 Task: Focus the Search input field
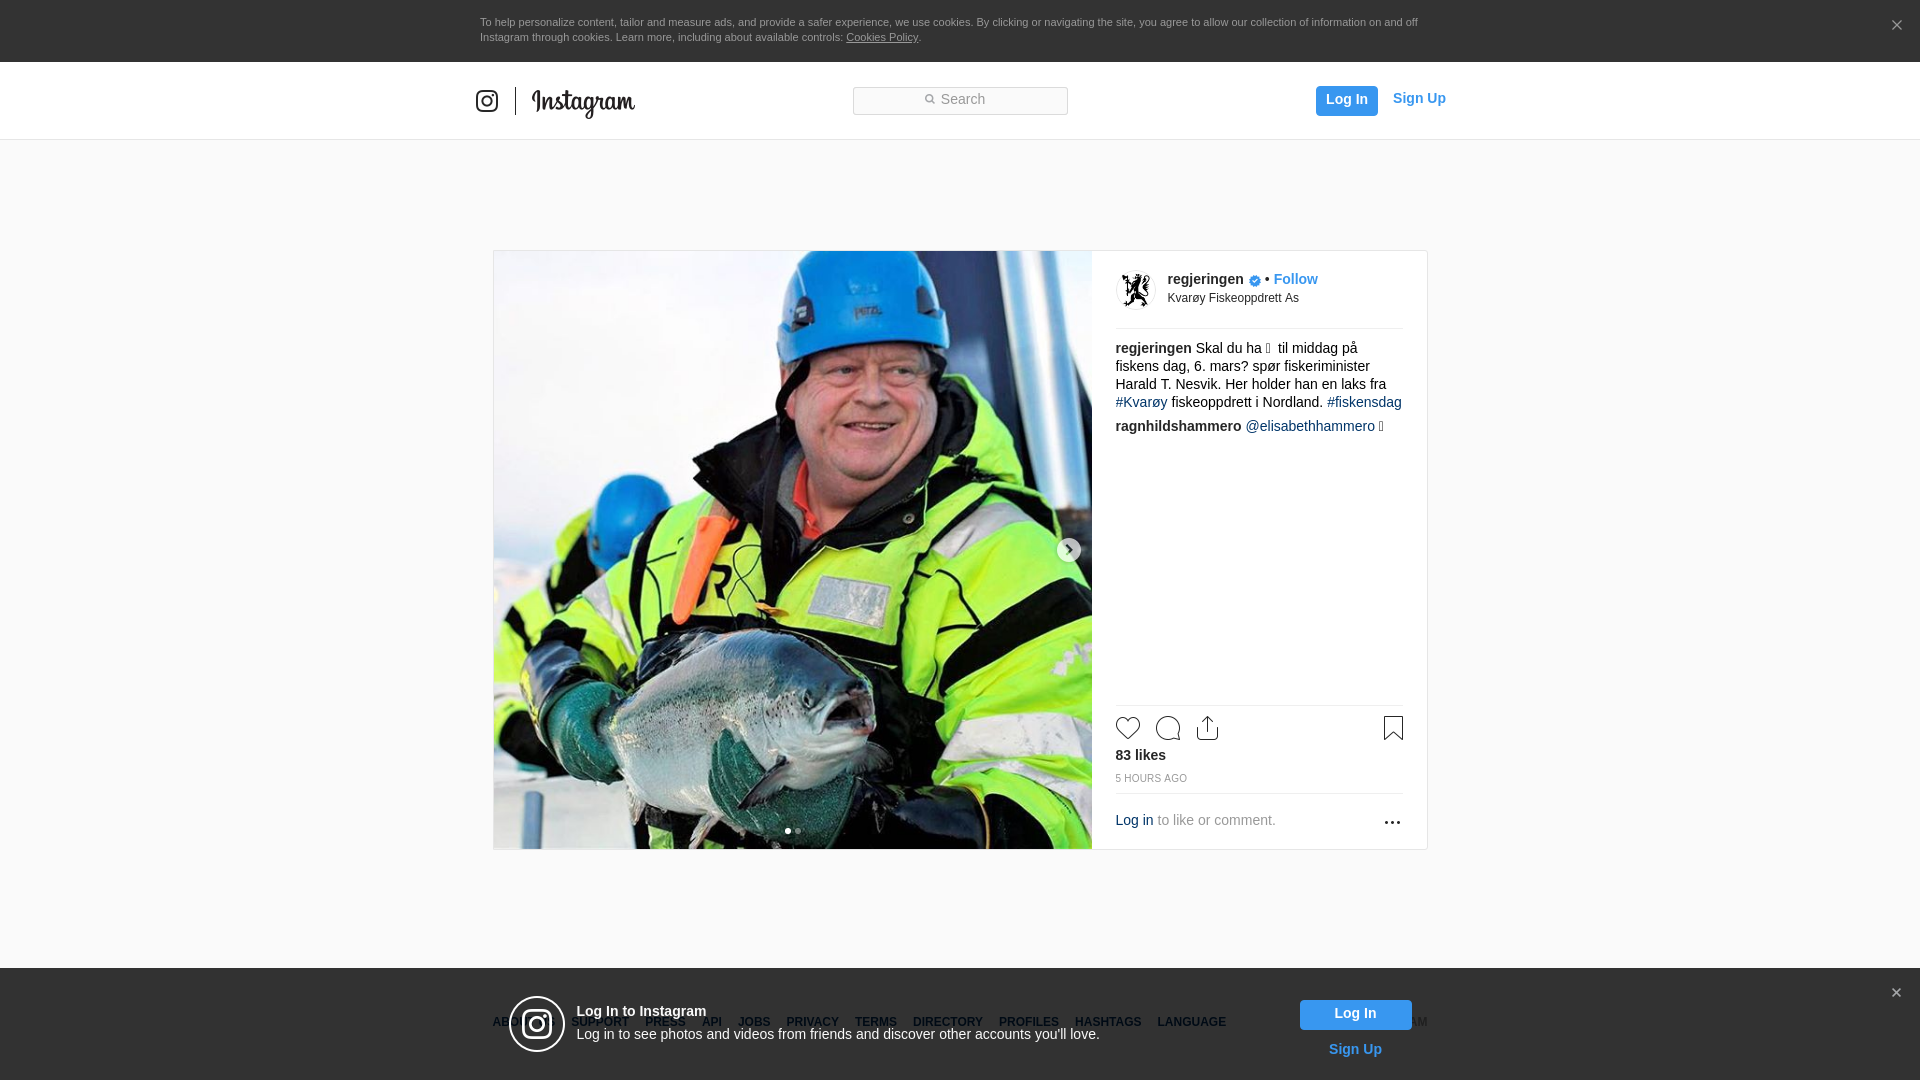click(960, 100)
